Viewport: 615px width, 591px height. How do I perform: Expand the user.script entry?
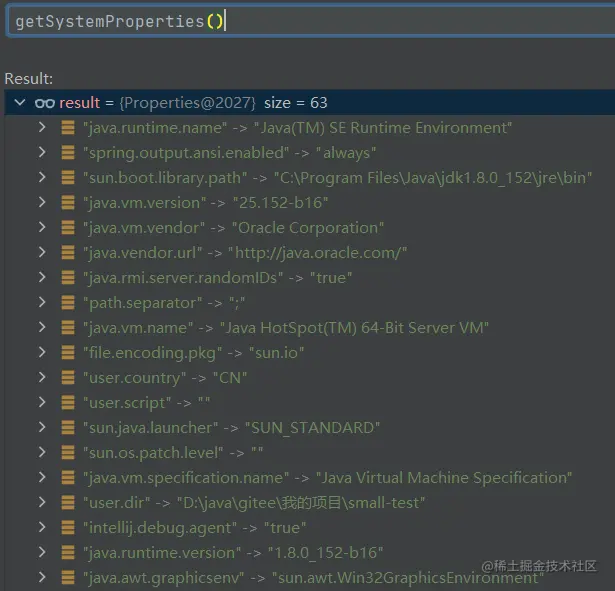(x=42, y=402)
